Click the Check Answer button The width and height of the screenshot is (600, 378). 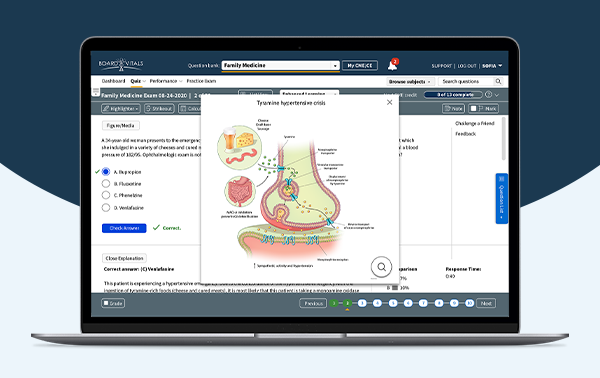pyautogui.click(x=124, y=228)
